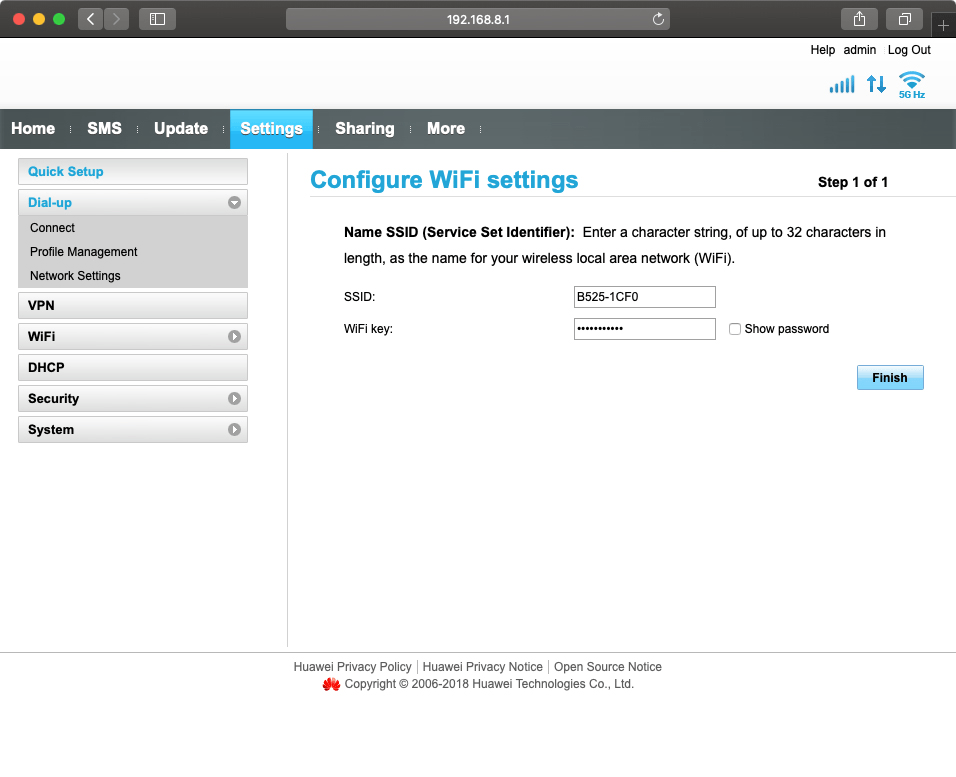Expand the WiFi sidebar section
This screenshot has width=956, height=777.
(x=234, y=337)
